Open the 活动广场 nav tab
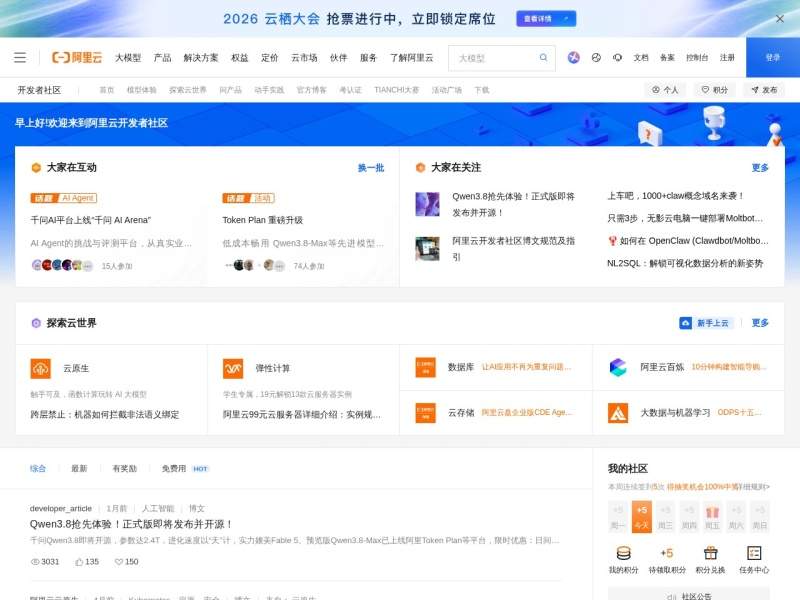The width and height of the screenshot is (800, 600). (446, 90)
